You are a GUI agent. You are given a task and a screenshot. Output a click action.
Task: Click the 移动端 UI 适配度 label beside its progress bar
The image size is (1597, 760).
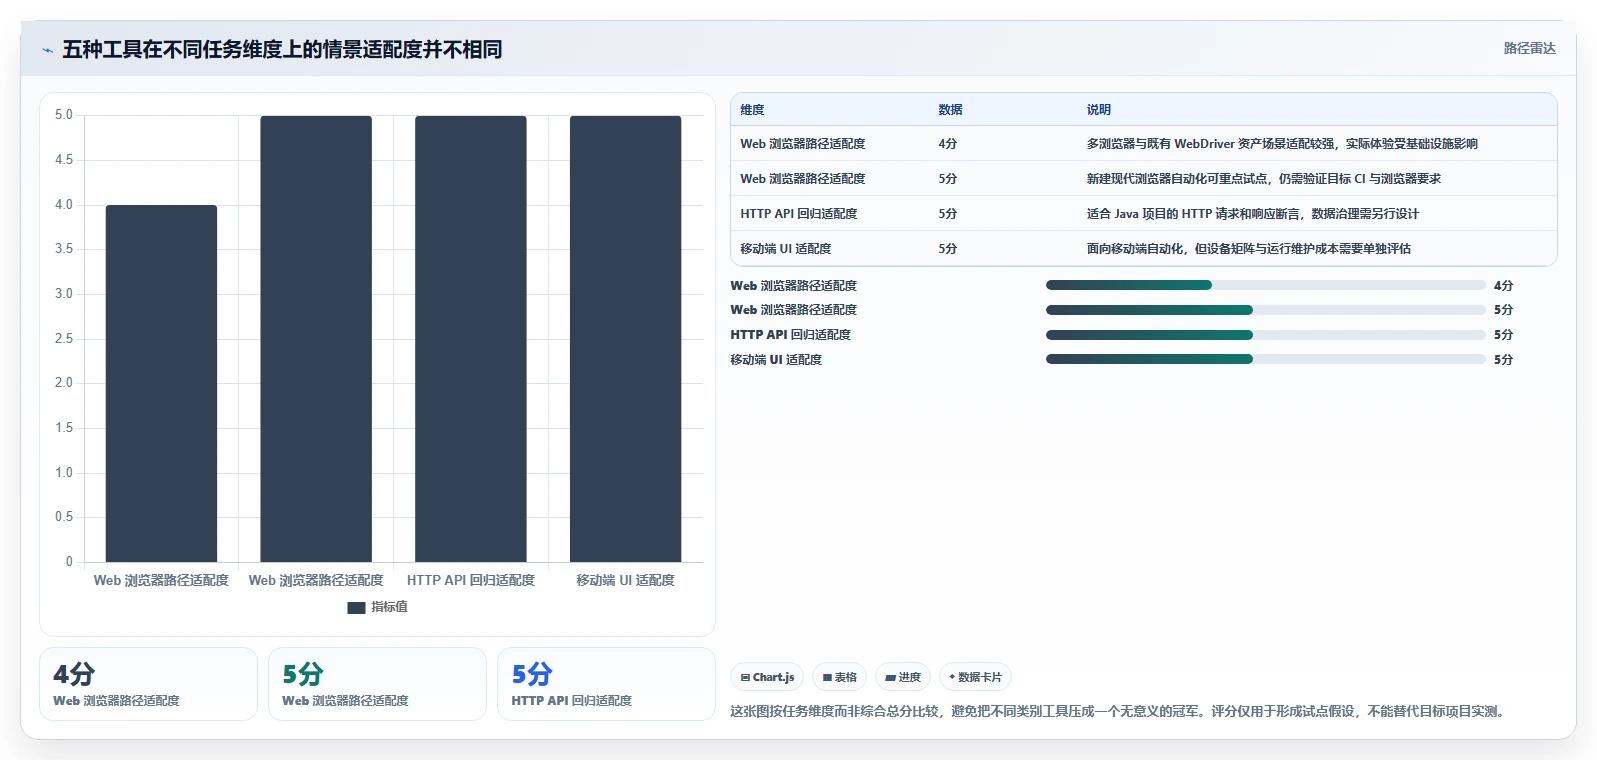tap(776, 360)
